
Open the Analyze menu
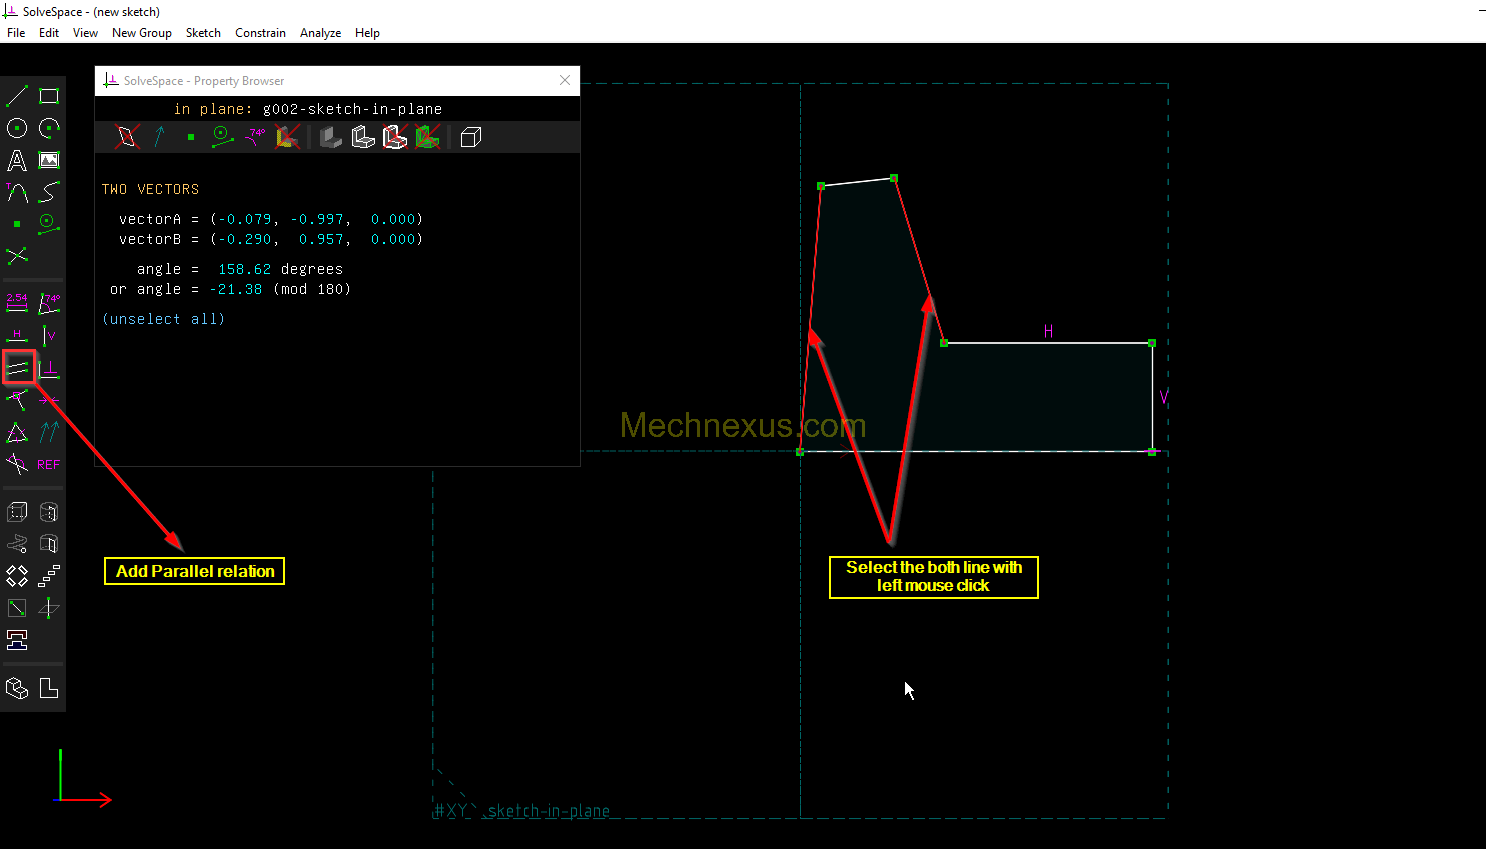(320, 33)
